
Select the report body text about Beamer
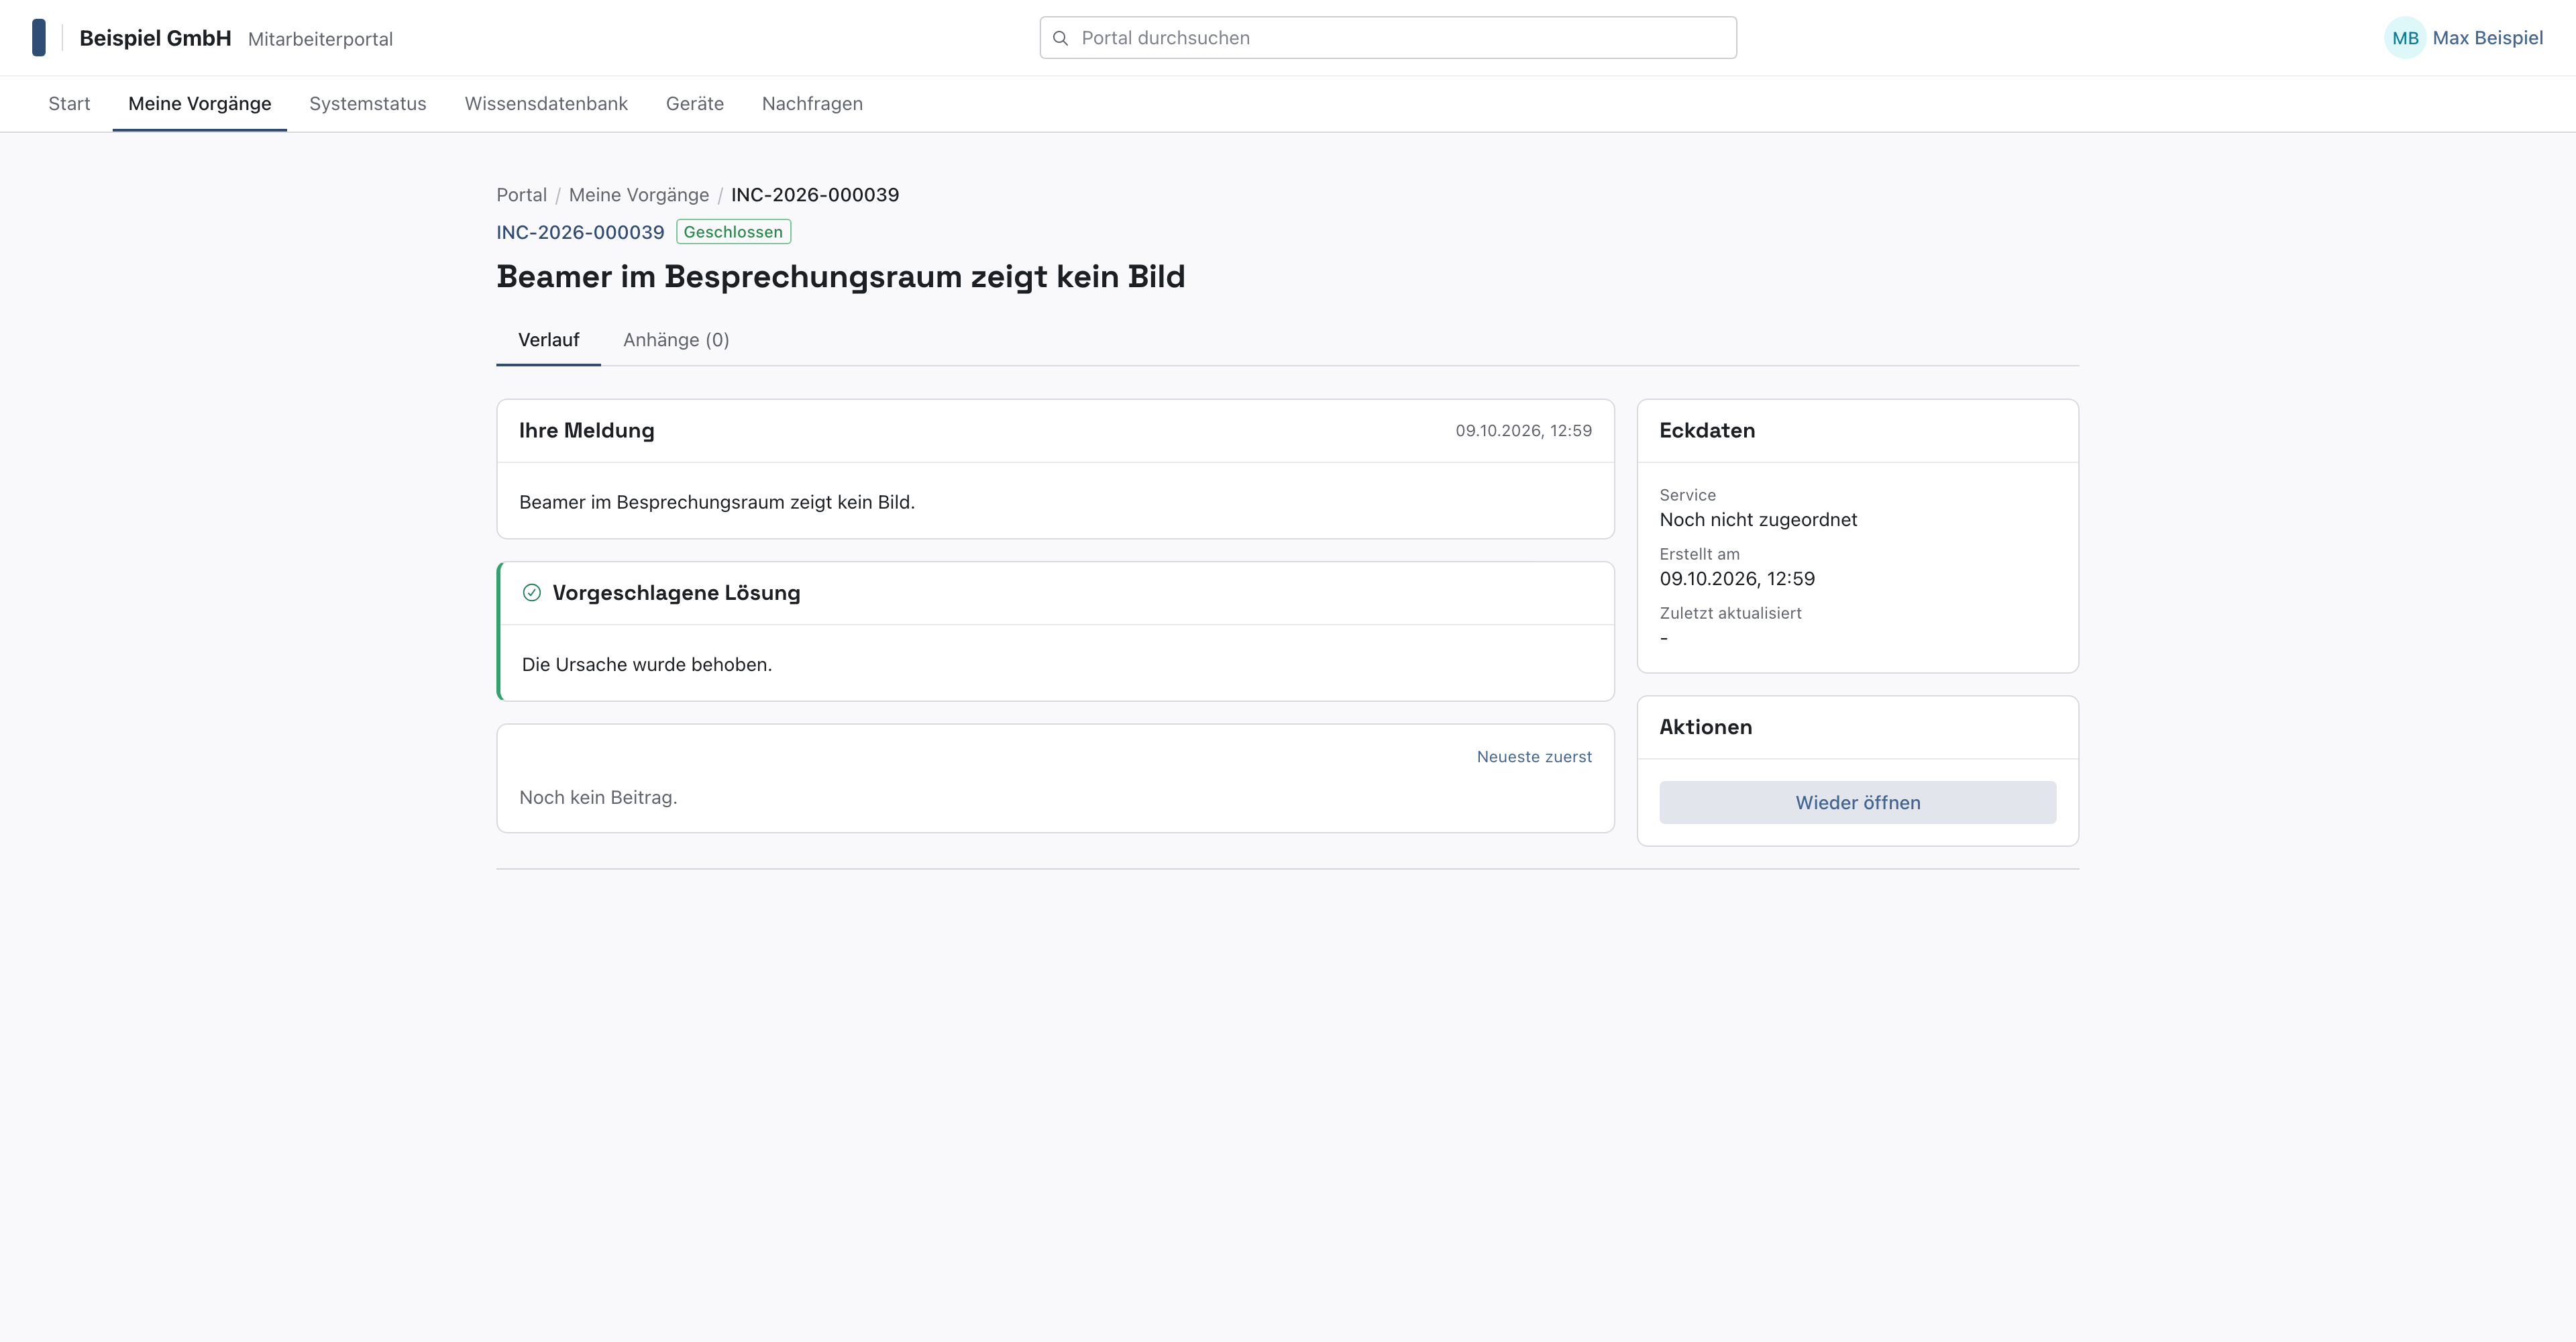717,502
